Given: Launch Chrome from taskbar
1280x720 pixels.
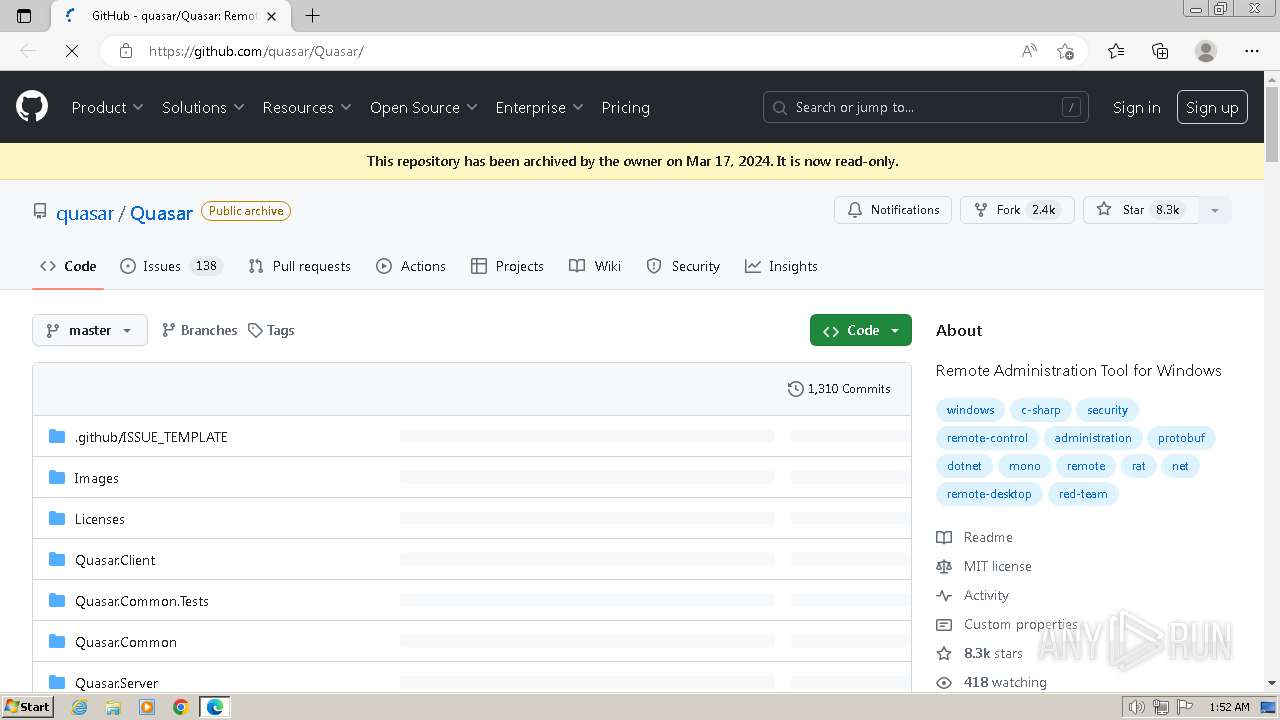Looking at the screenshot, I should [181, 707].
